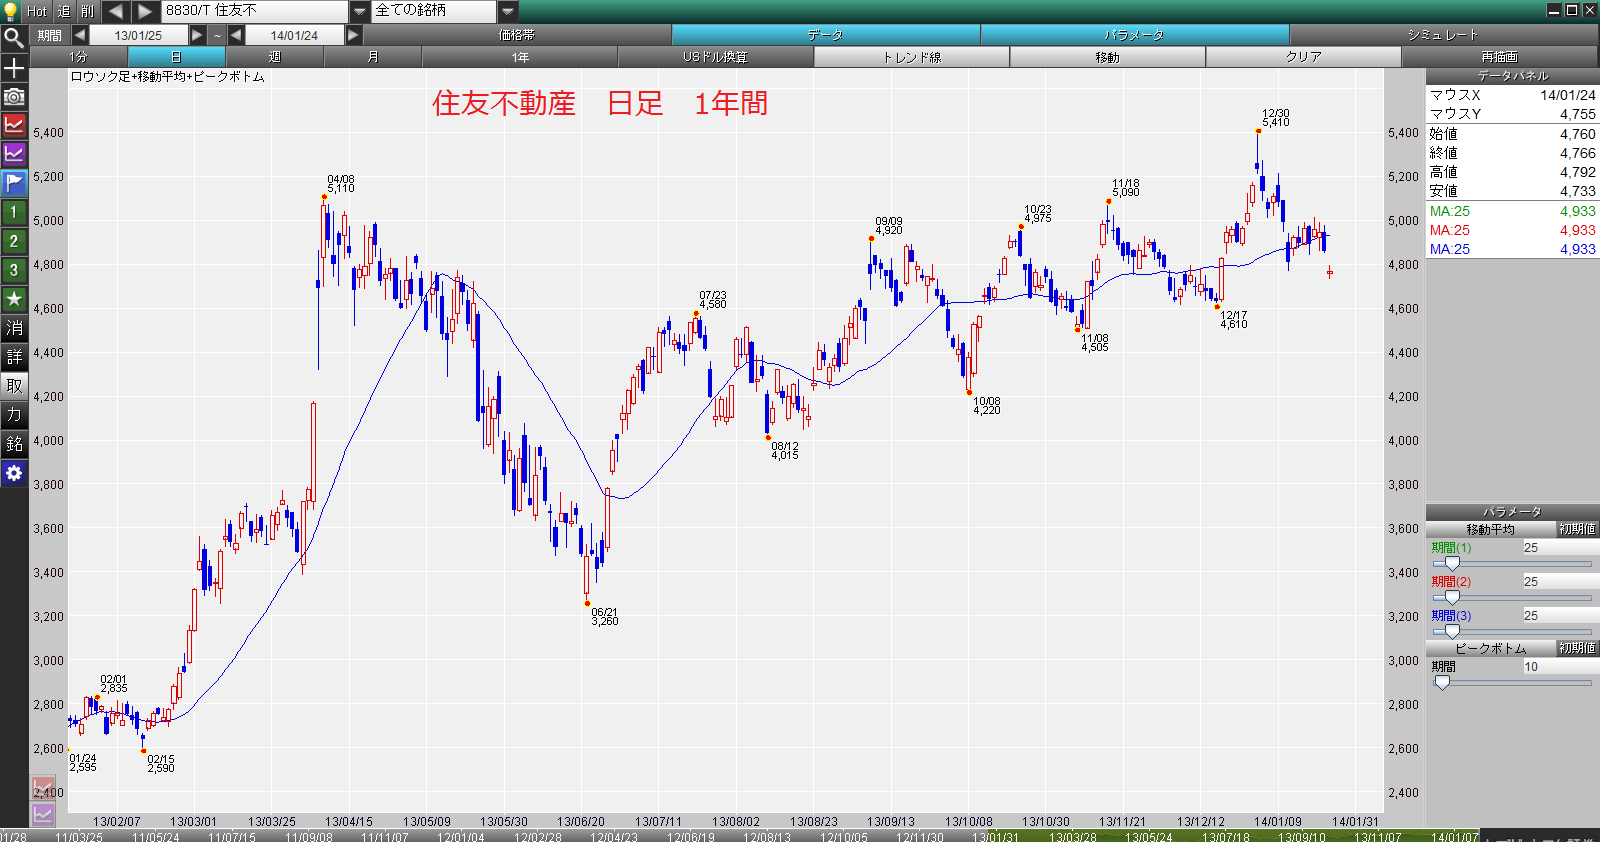1612x842 pixels.
Task: Toggle the Hot button
Action: pos(37,11)
